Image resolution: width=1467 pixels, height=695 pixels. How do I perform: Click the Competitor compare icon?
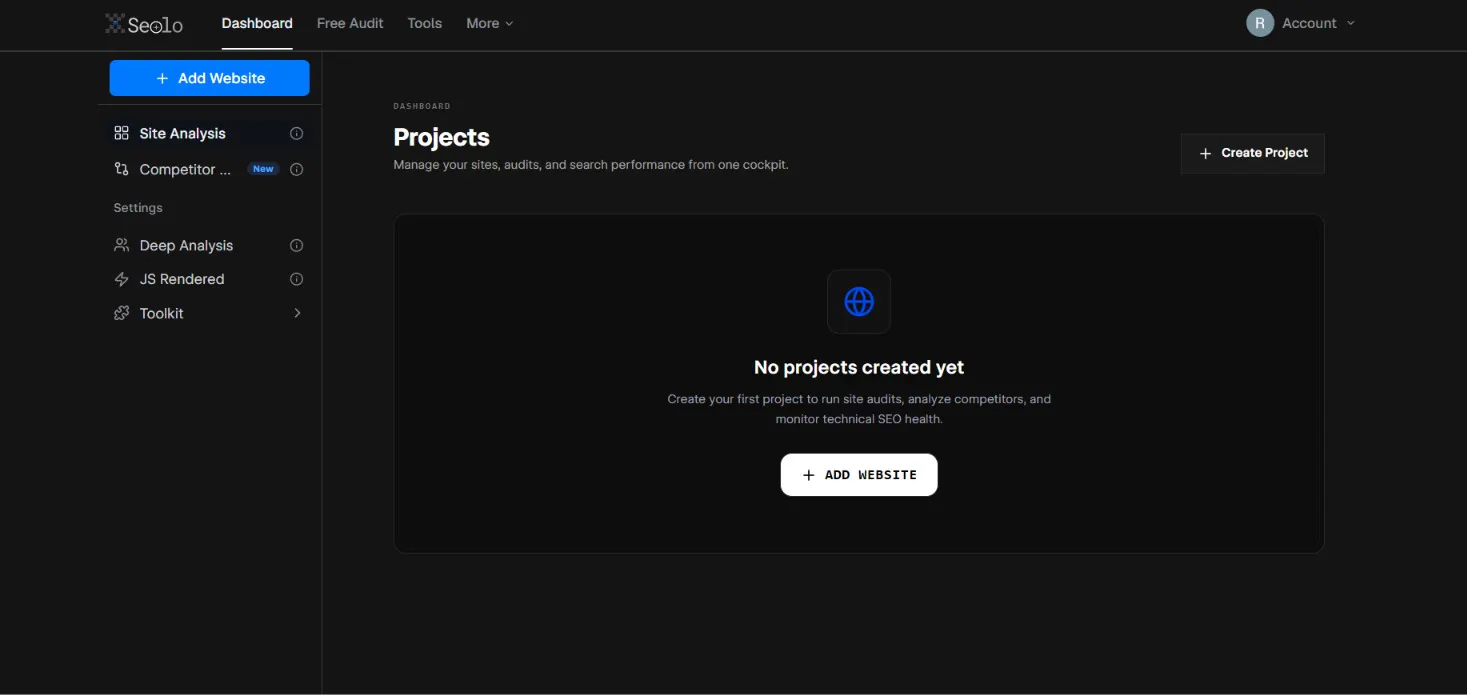[x=122, y=169]
